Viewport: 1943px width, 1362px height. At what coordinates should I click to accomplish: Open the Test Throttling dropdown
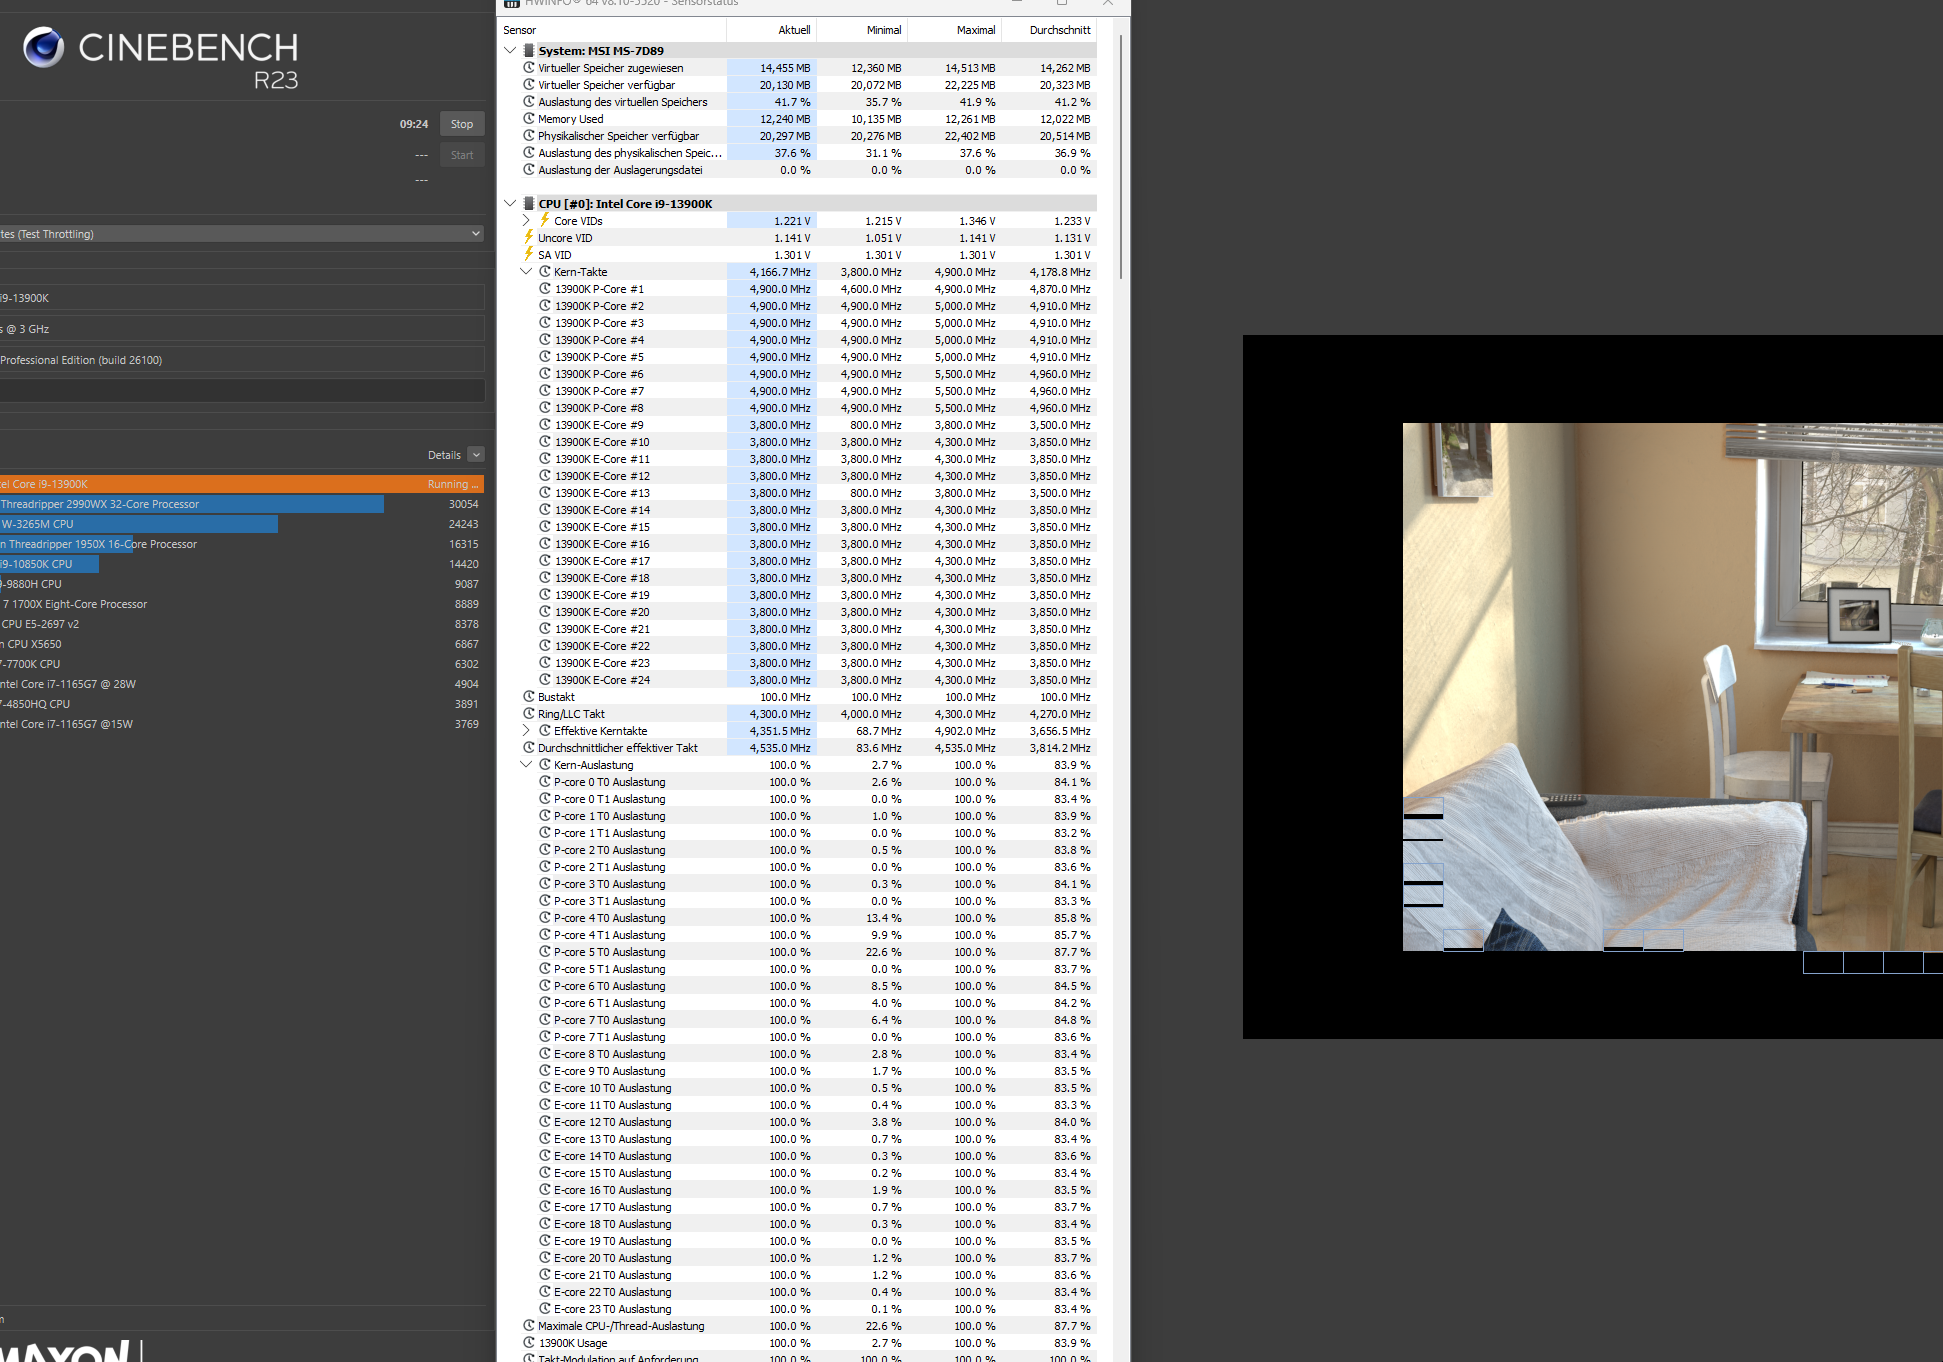[x=475, y=233]
